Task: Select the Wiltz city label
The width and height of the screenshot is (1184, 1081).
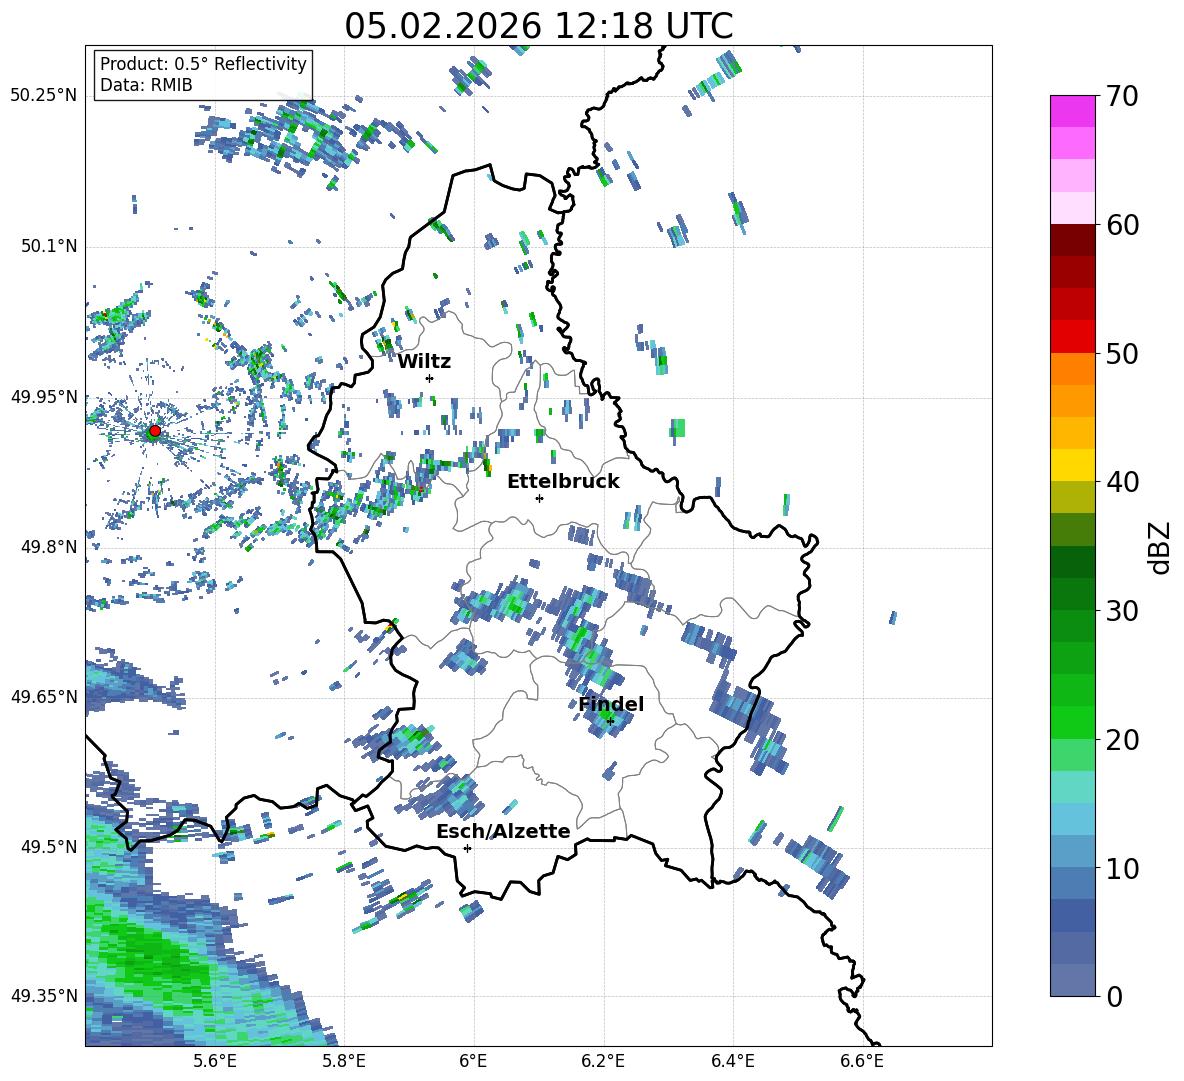Action: [424, 362]
